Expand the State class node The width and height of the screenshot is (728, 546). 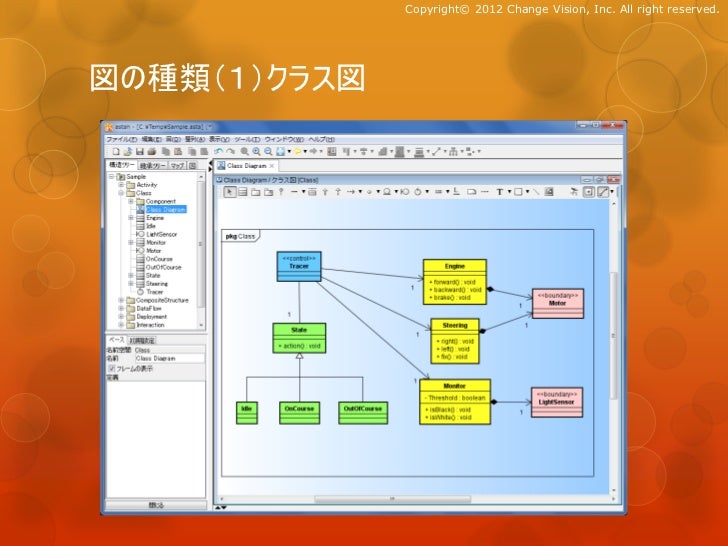131,275
